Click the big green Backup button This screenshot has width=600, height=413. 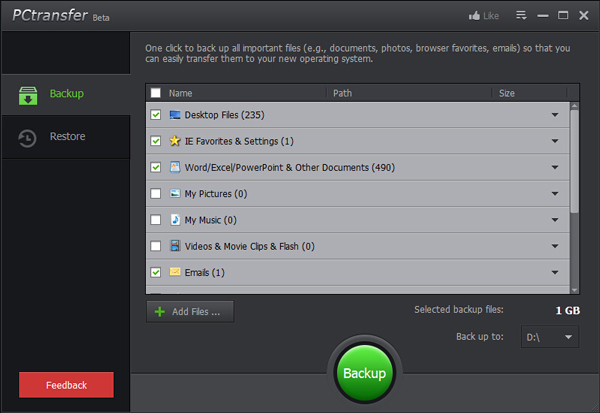(365, 373)
